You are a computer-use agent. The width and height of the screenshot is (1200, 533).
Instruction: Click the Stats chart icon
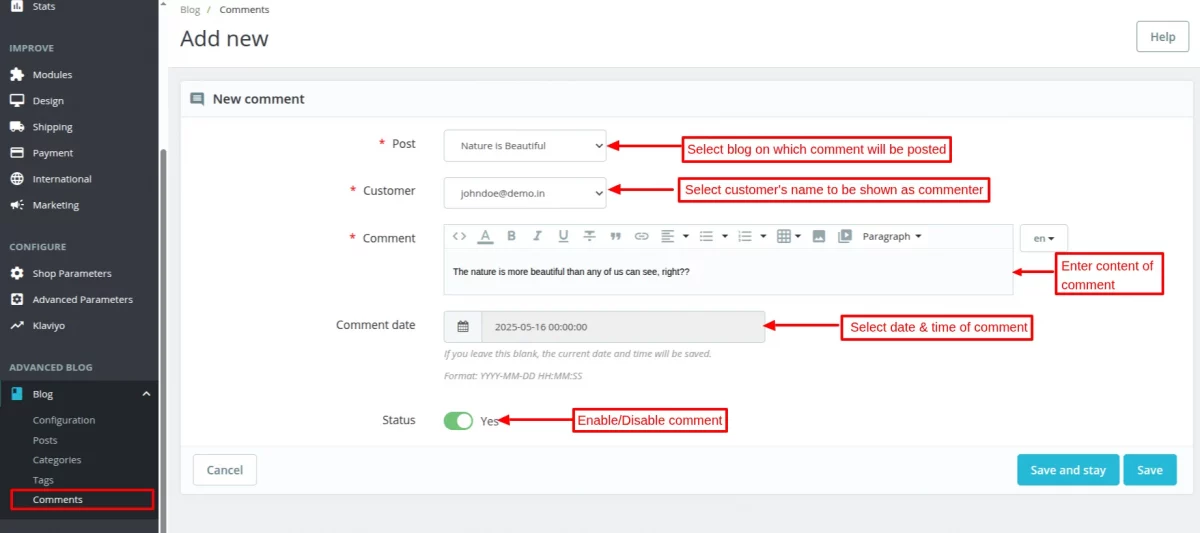17,6
